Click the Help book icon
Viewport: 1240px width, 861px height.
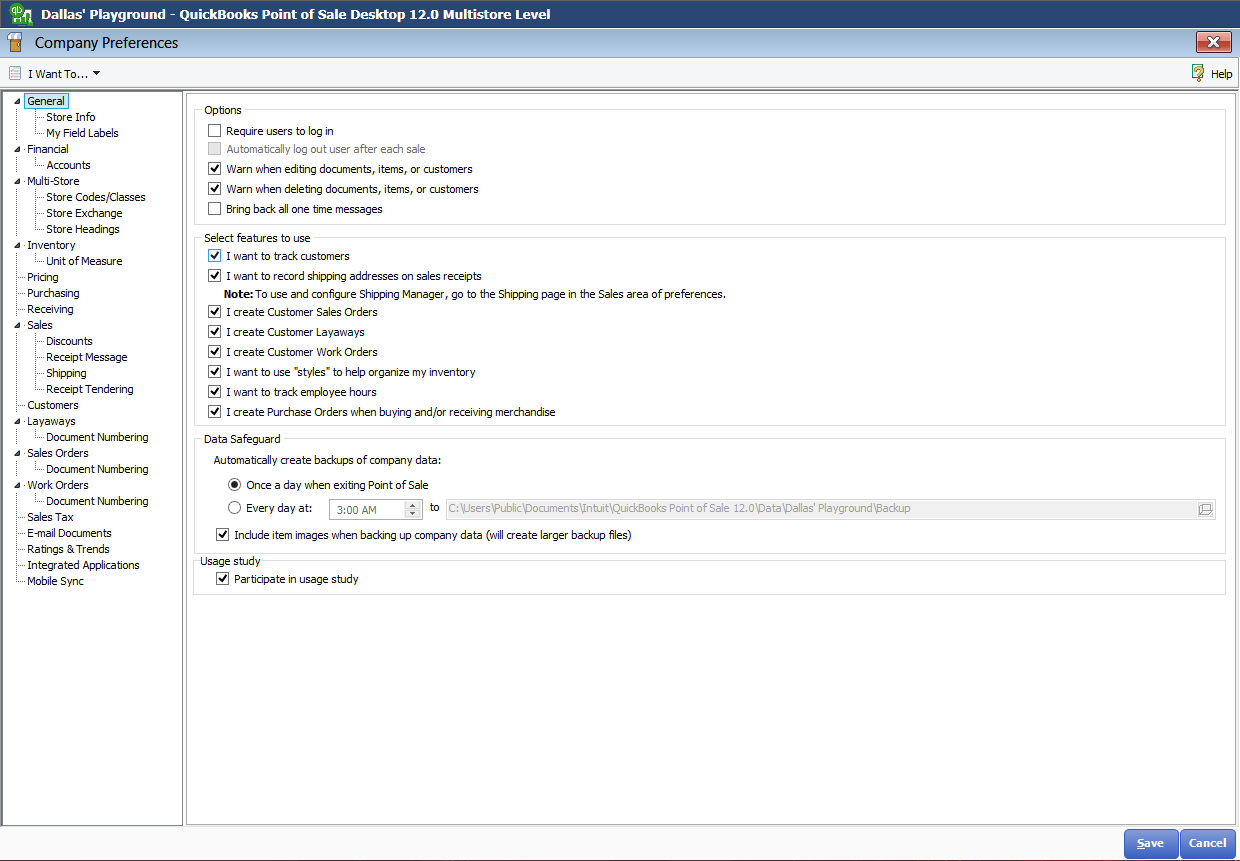pos(1198,73)
